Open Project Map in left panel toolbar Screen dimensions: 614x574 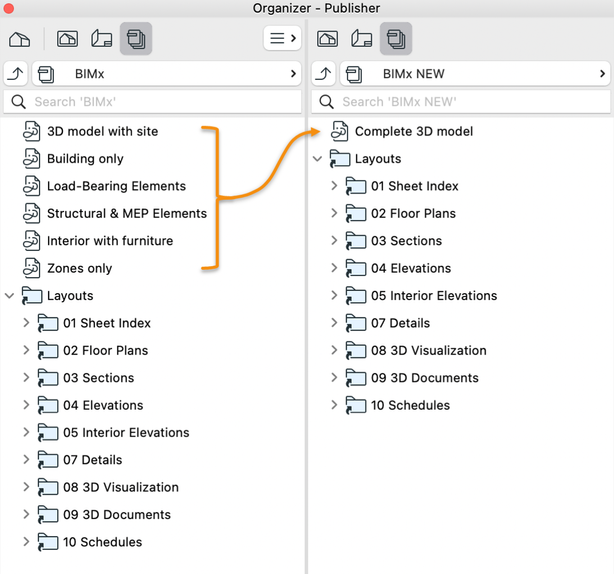coord(19,39)
